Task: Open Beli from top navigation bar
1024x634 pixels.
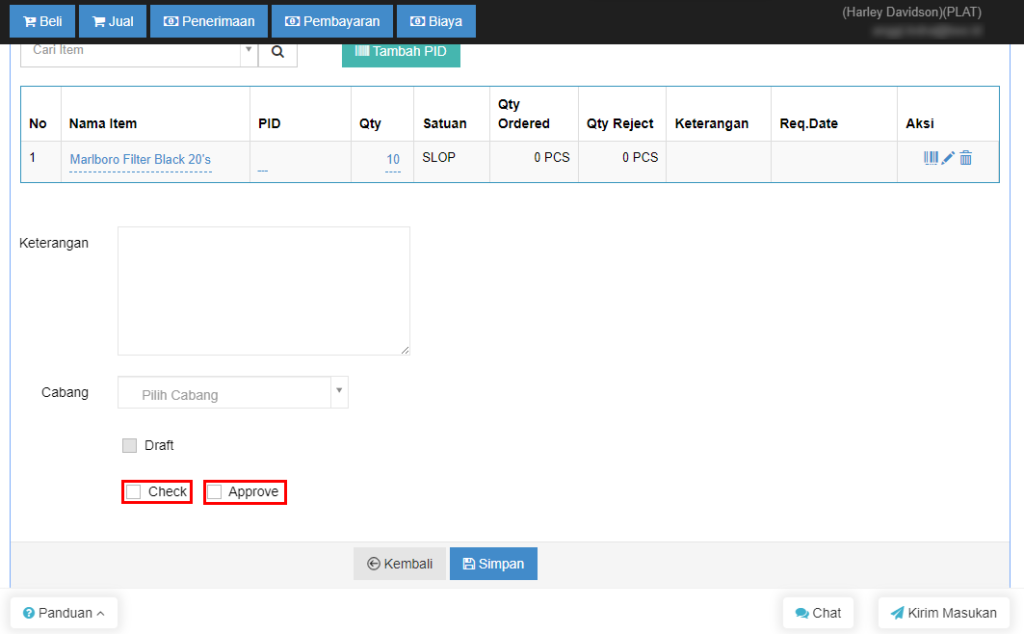Action: pyautogui.click(x=42, y=21)
